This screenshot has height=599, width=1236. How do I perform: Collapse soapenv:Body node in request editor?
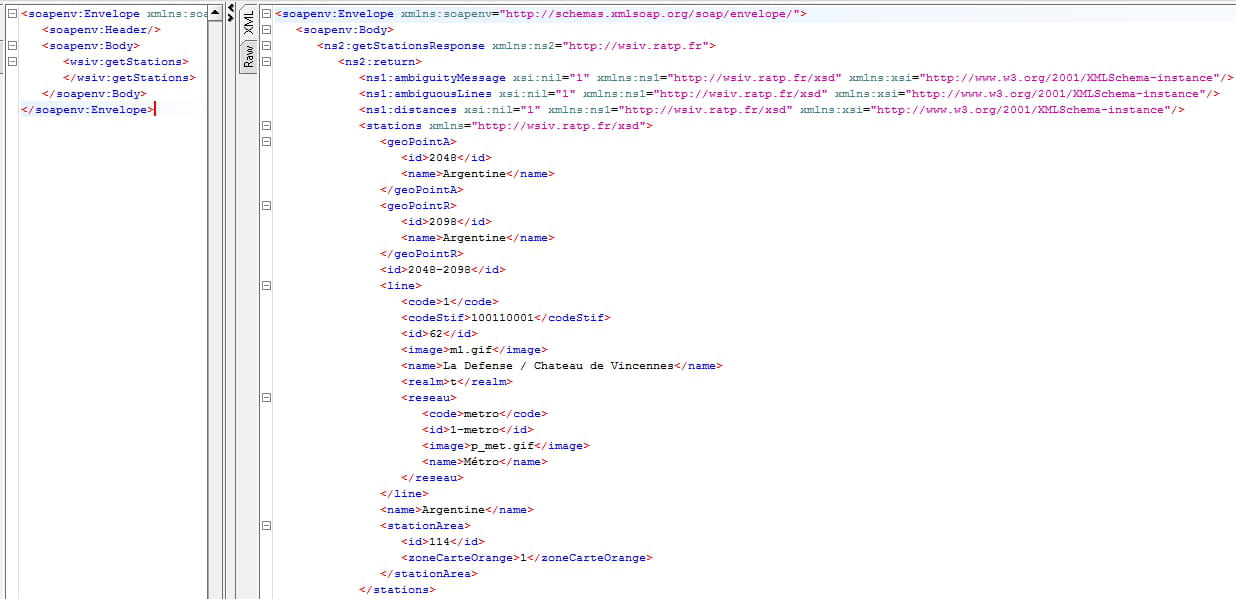click(x=12, y=46)
